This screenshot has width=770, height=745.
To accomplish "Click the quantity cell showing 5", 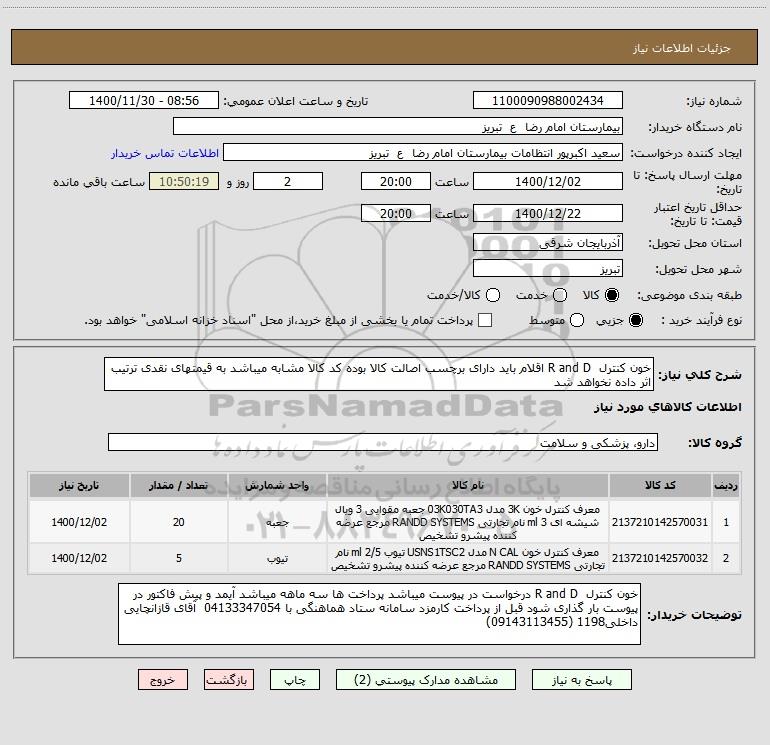I will [179, 558].
